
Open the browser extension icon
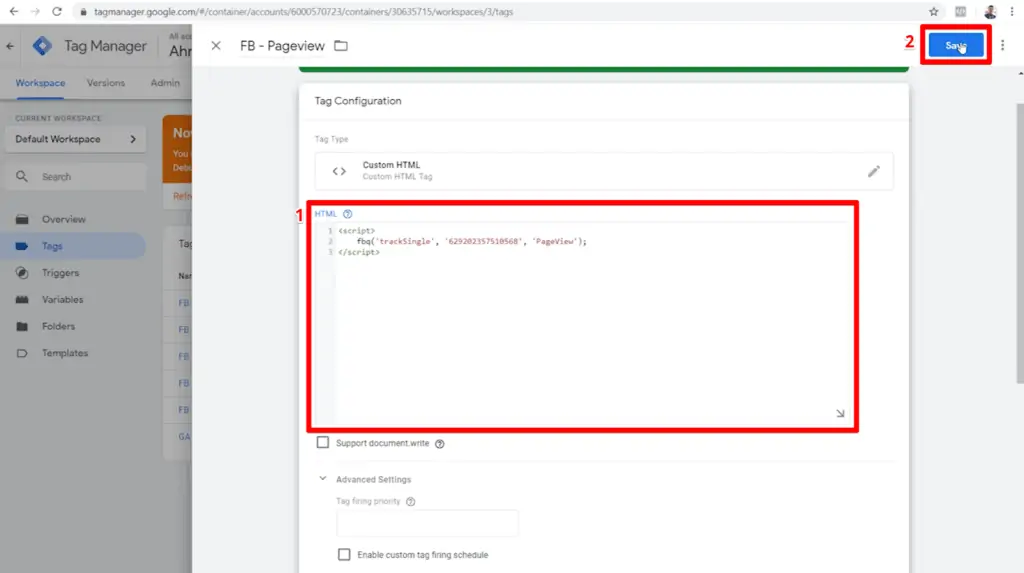point(960,11)
